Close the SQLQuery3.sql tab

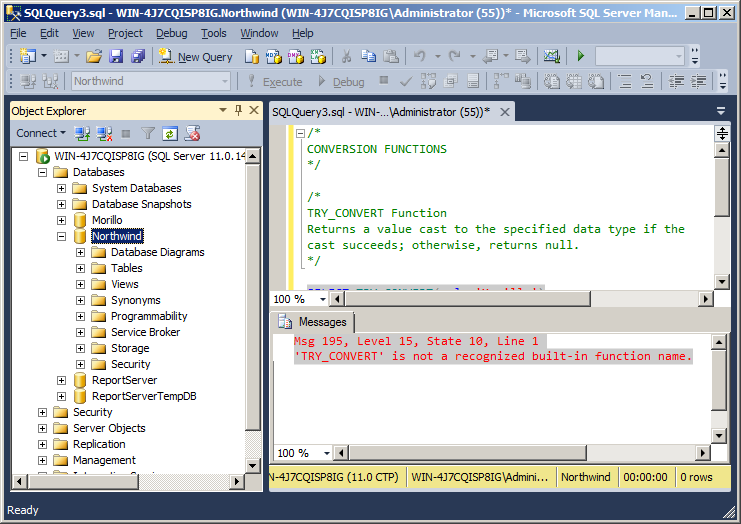505,112
